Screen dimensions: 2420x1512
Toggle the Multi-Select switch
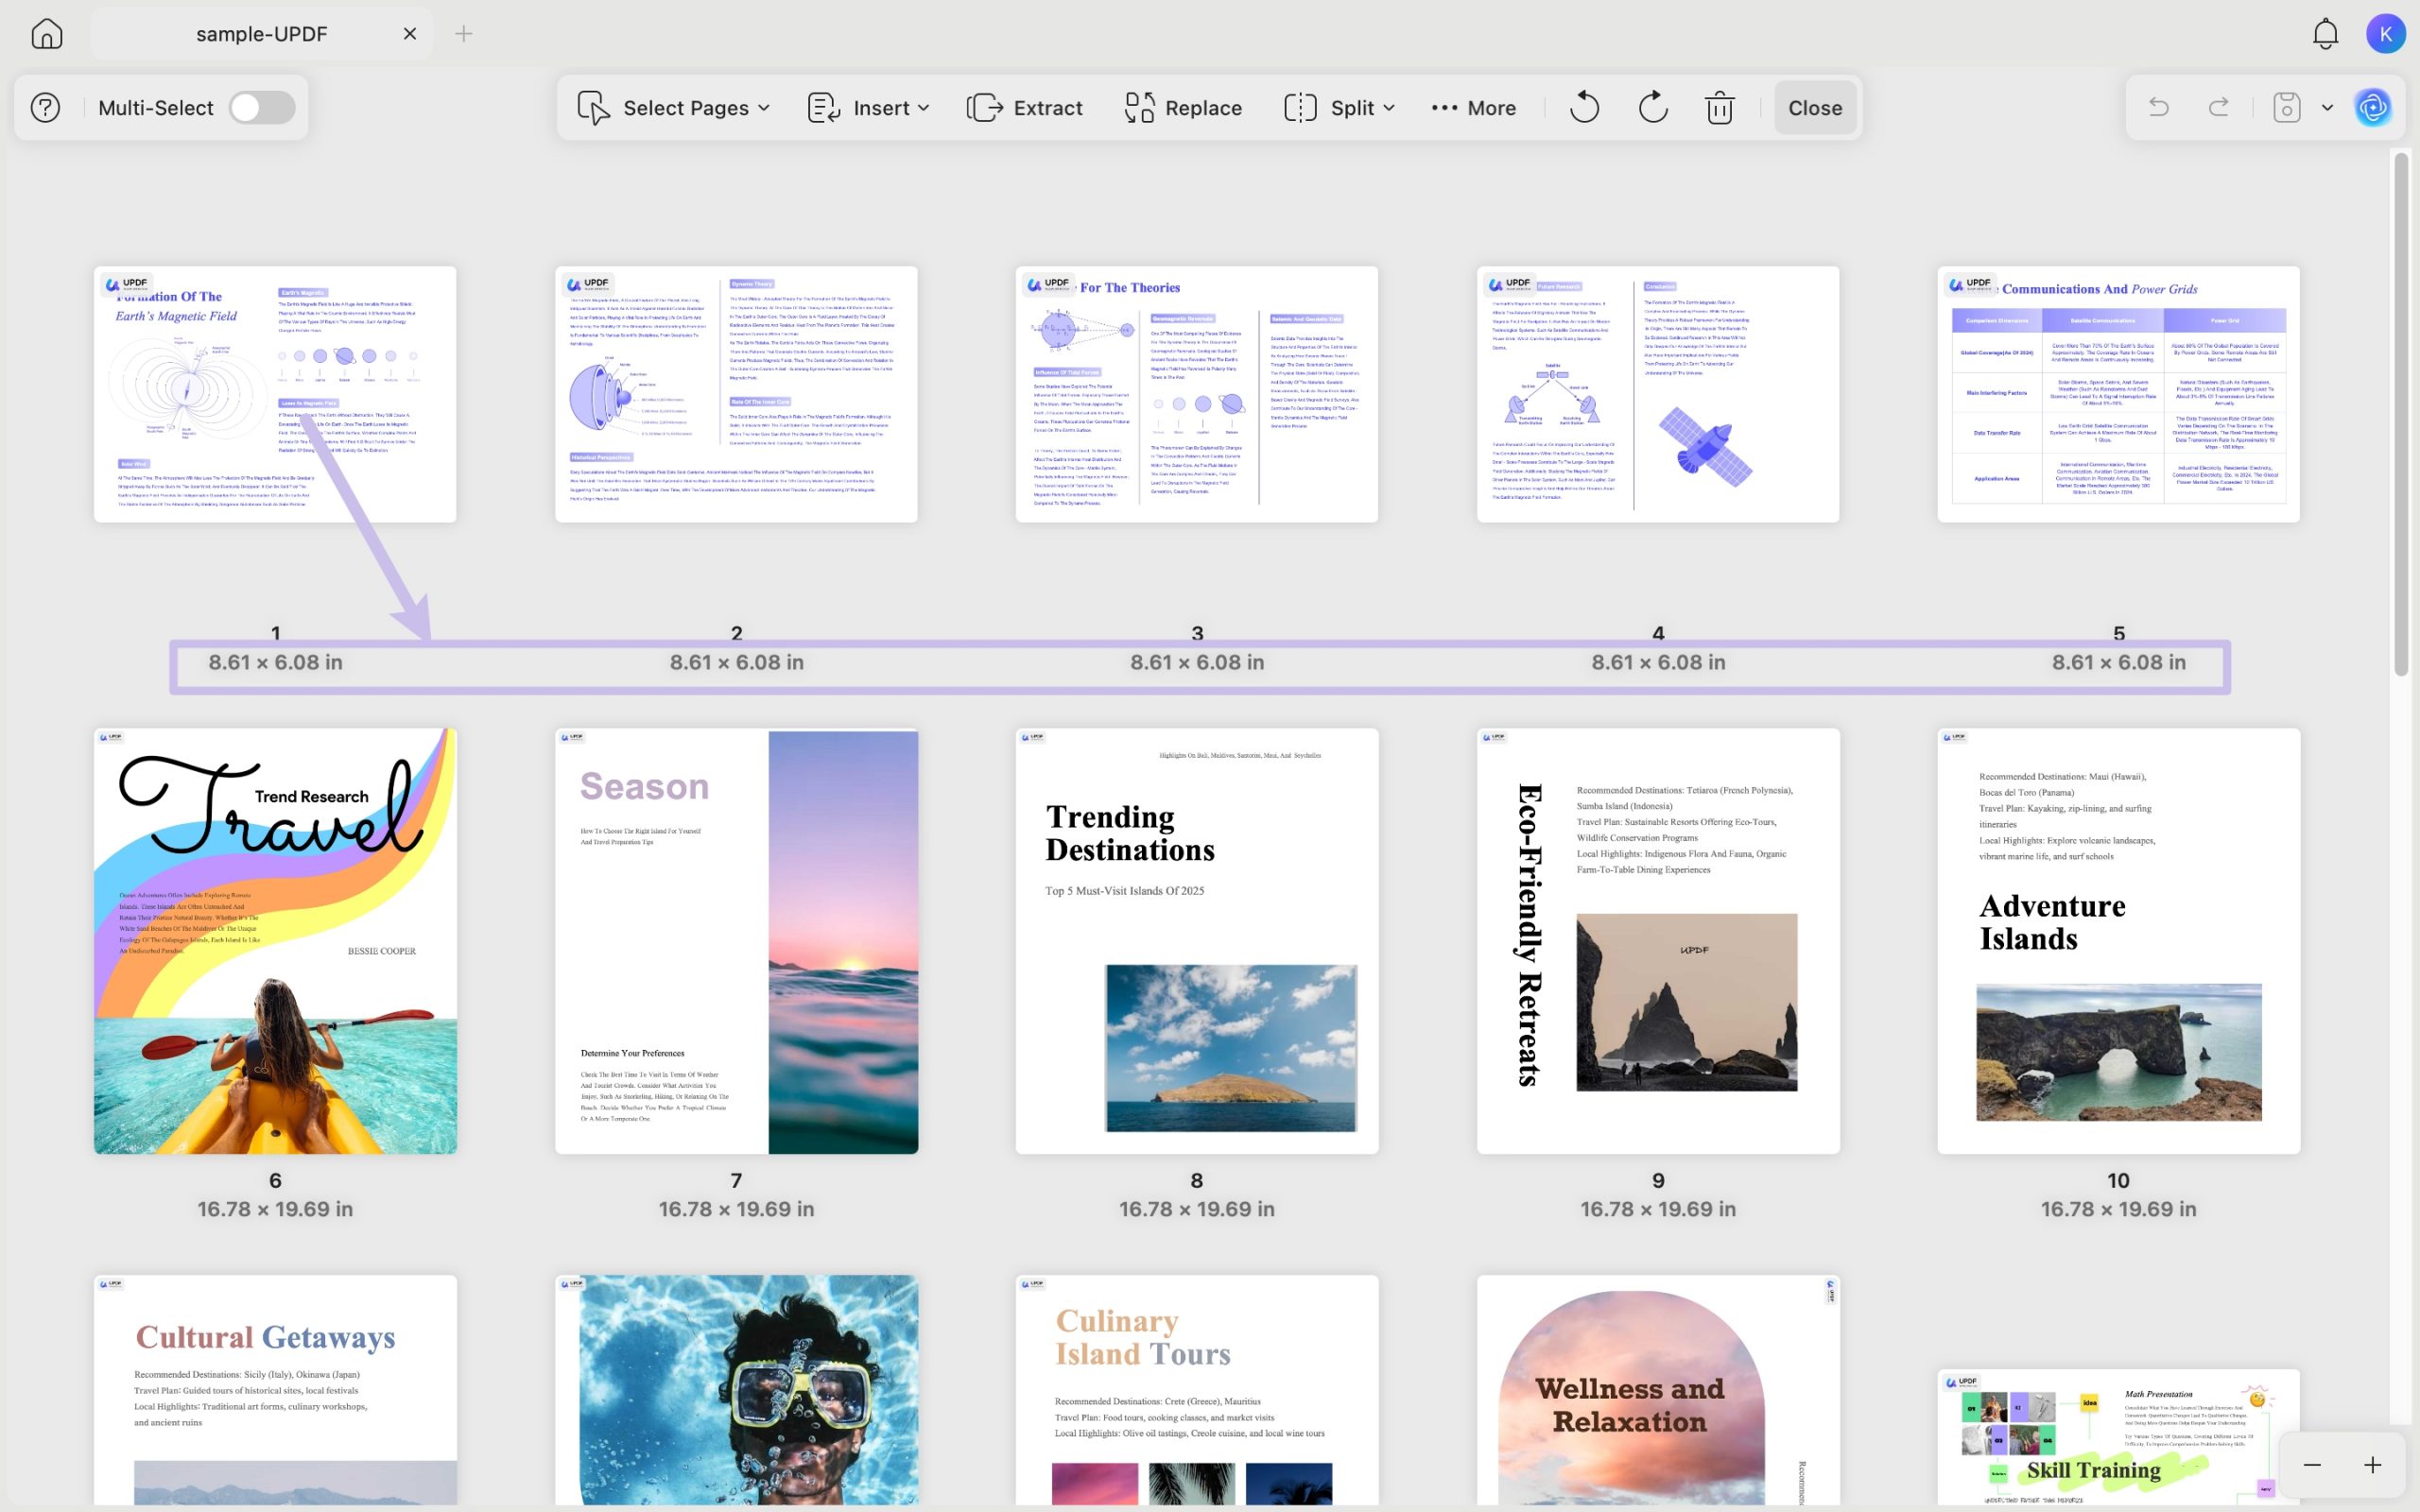tap(262, 107)
